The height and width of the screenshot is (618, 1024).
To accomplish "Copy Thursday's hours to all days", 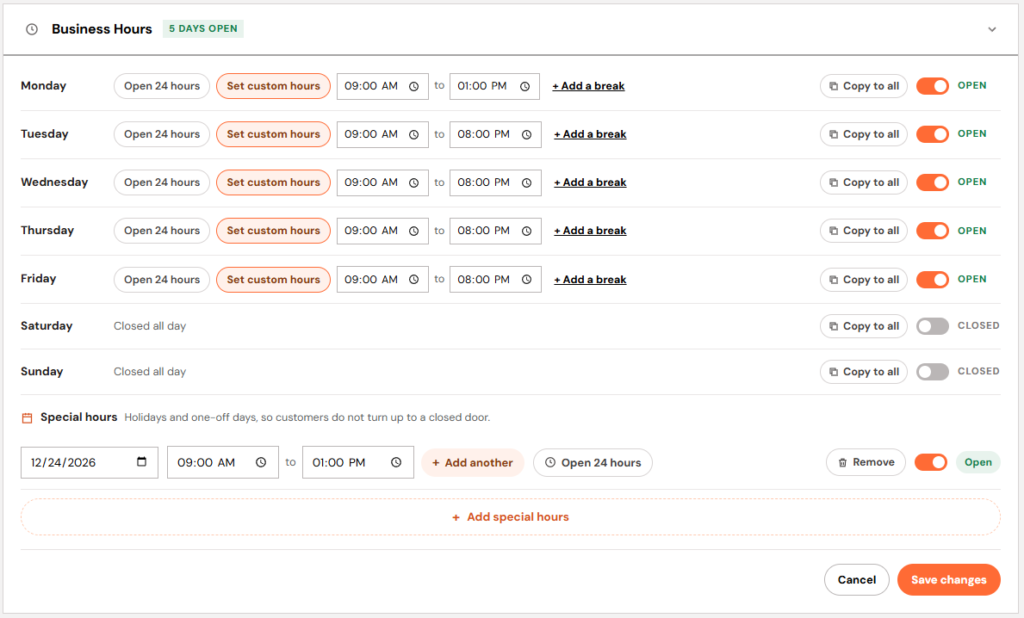I will click(x=863, y=231).
